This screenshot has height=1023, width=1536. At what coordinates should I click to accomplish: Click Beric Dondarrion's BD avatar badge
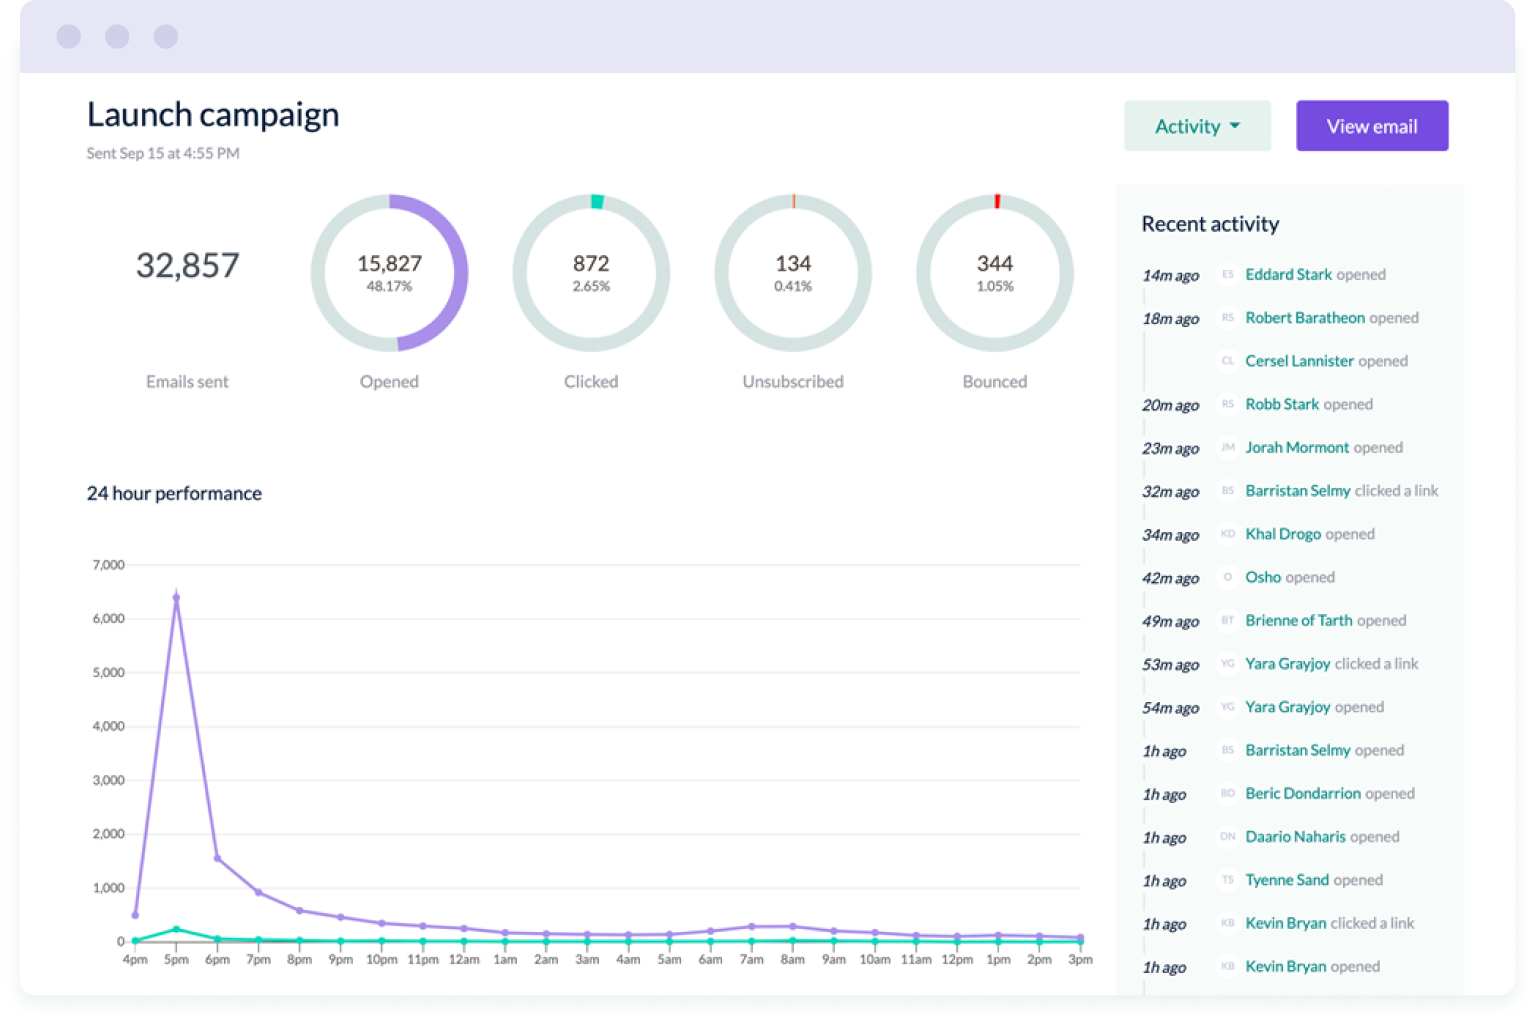tap(1227, 794)
